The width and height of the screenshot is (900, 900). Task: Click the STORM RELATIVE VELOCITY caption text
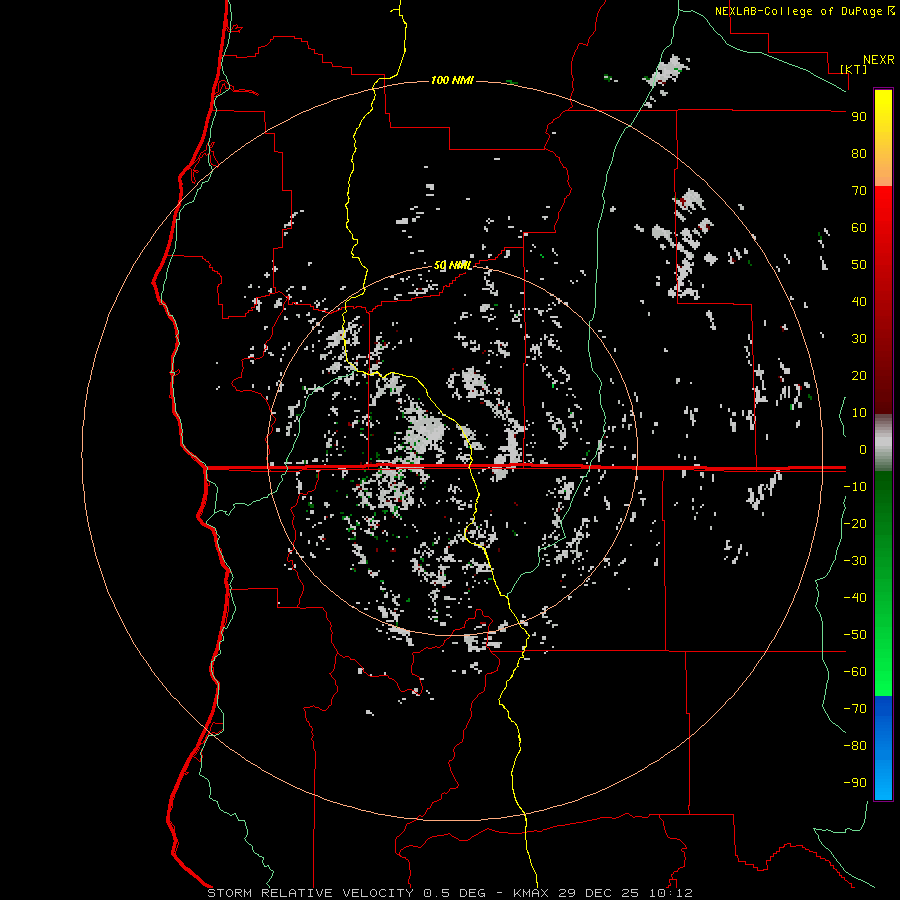pos(310,893)
